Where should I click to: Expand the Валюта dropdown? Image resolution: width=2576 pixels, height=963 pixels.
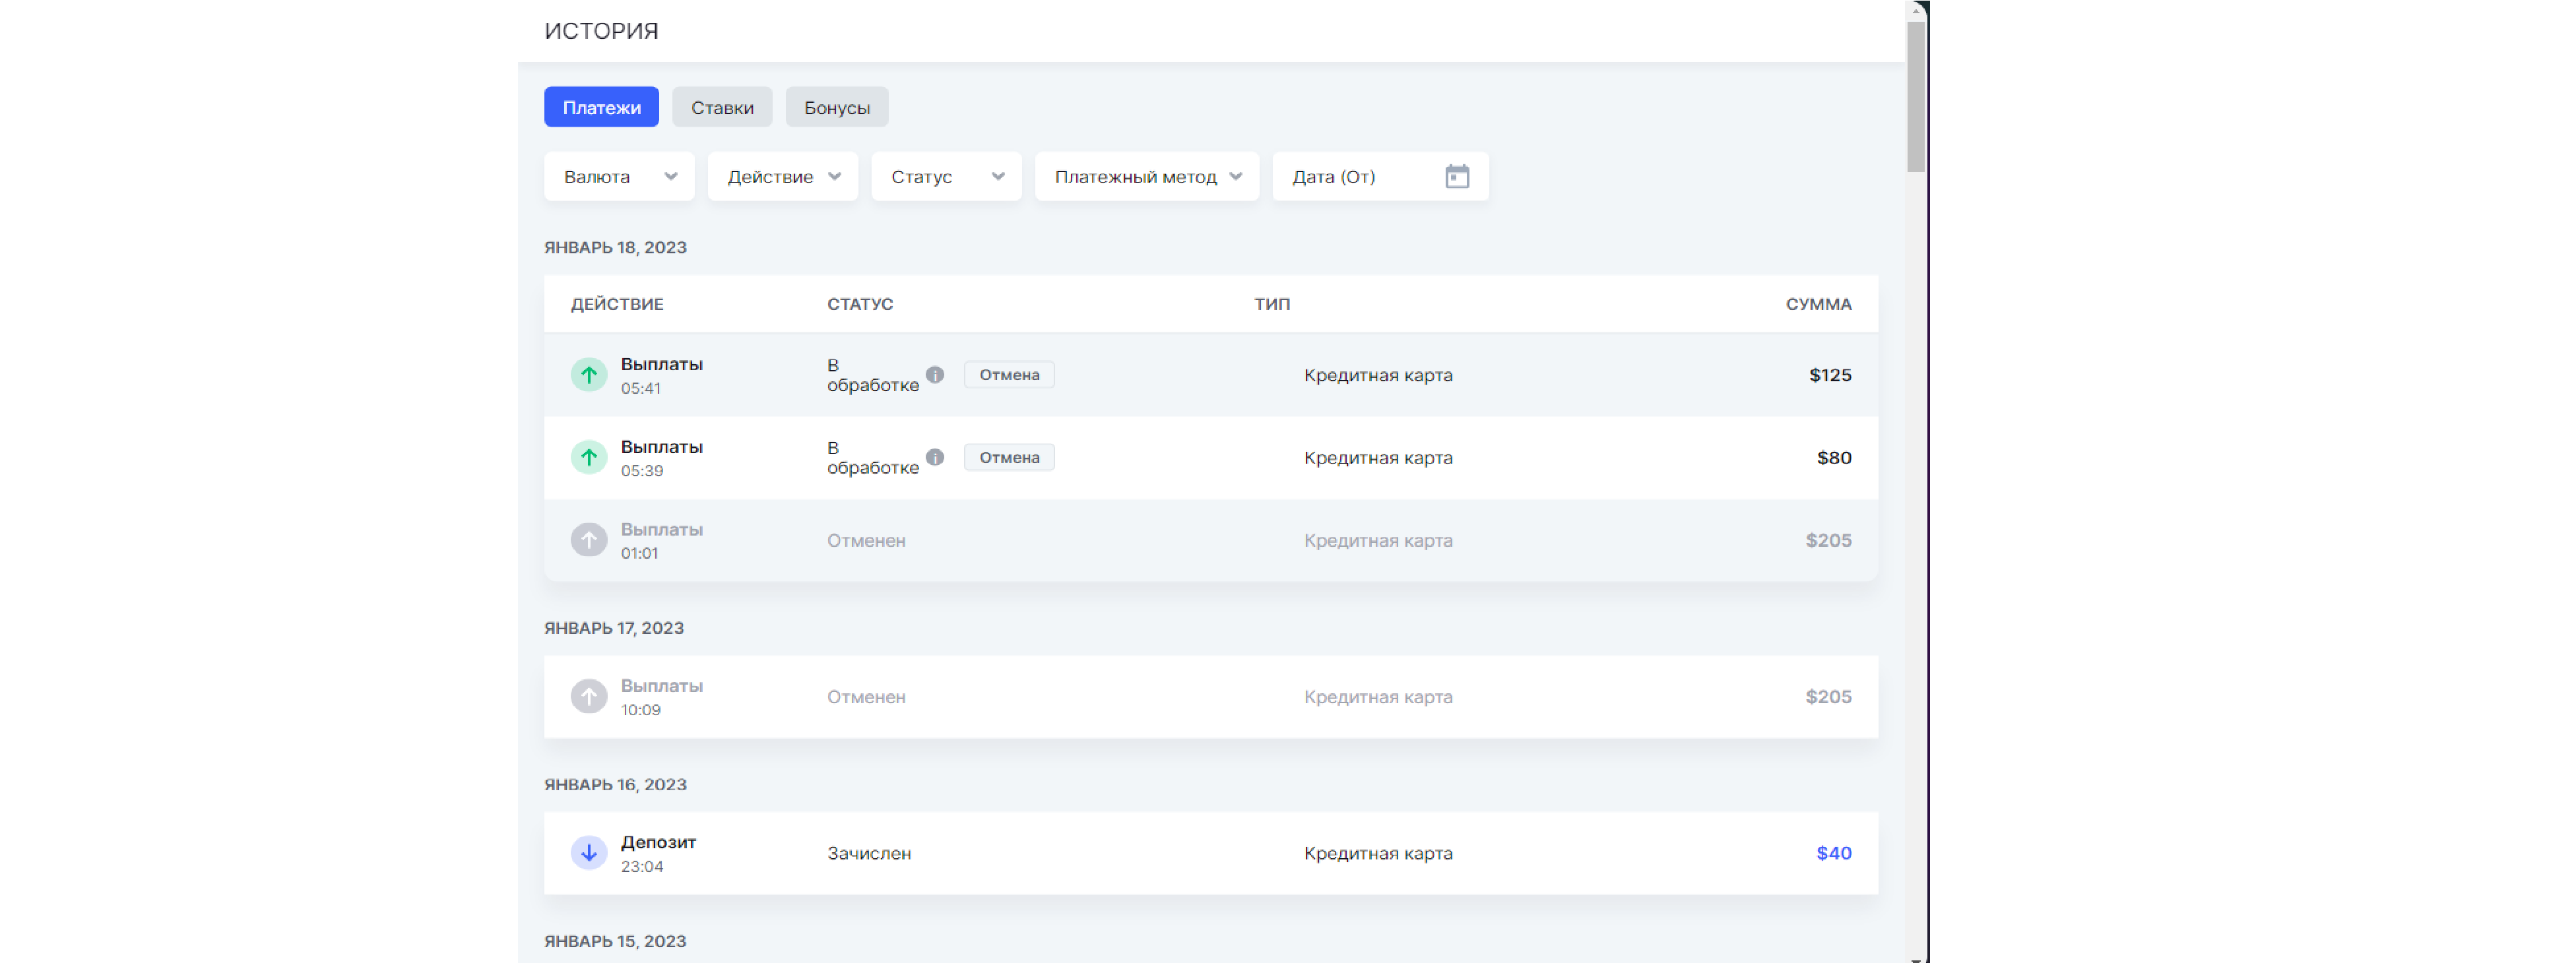point(619,177)
